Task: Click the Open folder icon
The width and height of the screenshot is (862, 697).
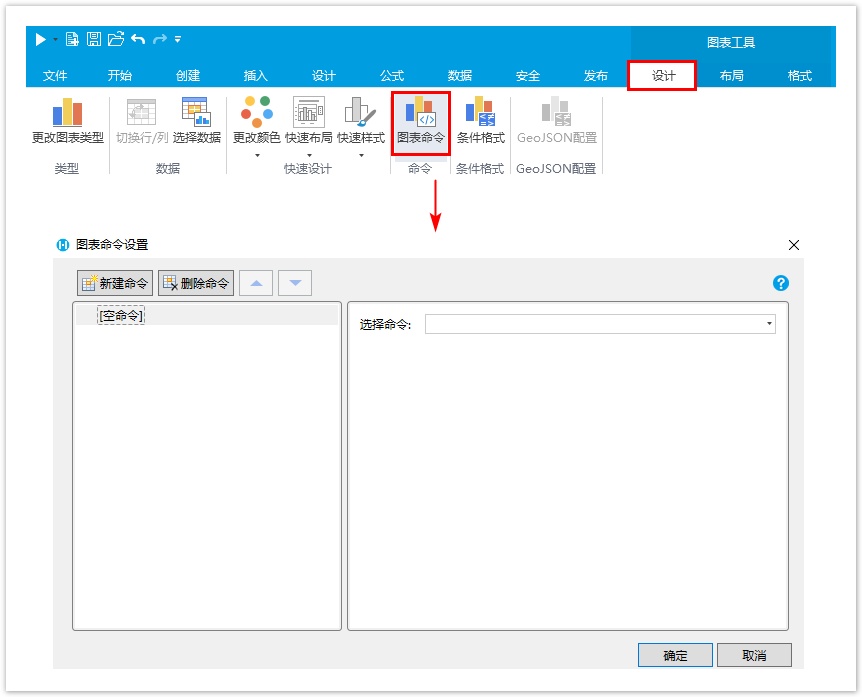Action: [116, 39]
